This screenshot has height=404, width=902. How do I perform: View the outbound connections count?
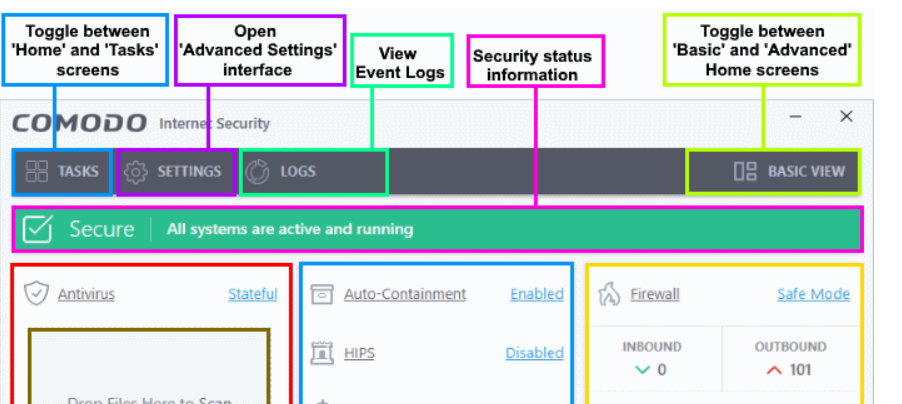tap(790, 370)
